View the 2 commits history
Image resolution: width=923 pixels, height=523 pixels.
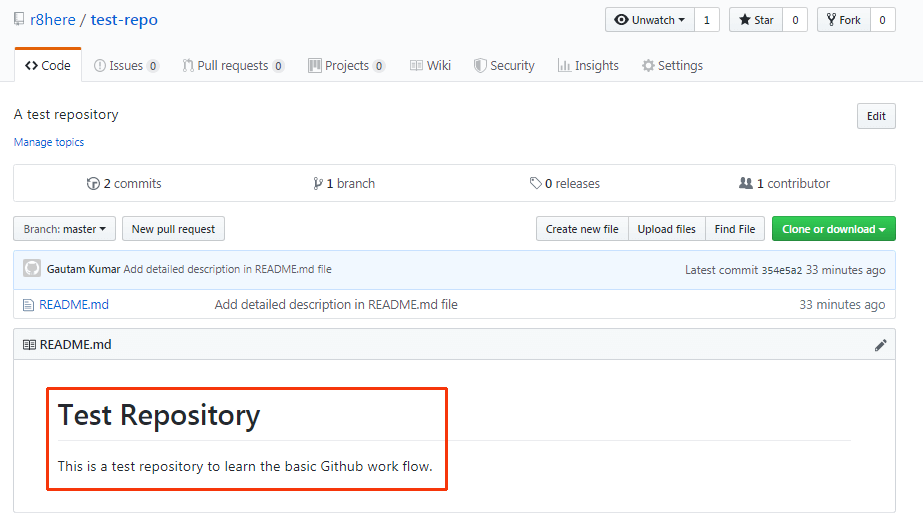click(124, 184)
